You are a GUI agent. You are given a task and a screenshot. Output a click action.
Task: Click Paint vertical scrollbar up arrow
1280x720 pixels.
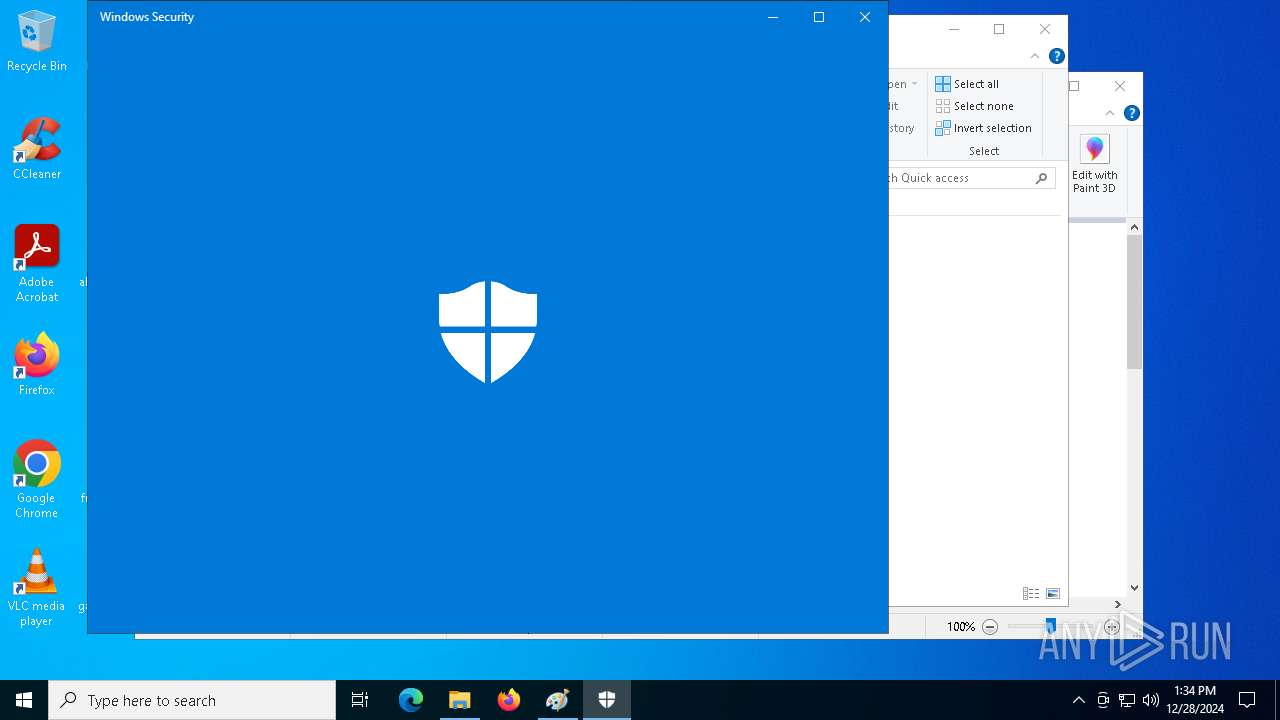click(x=1134, y=228)
